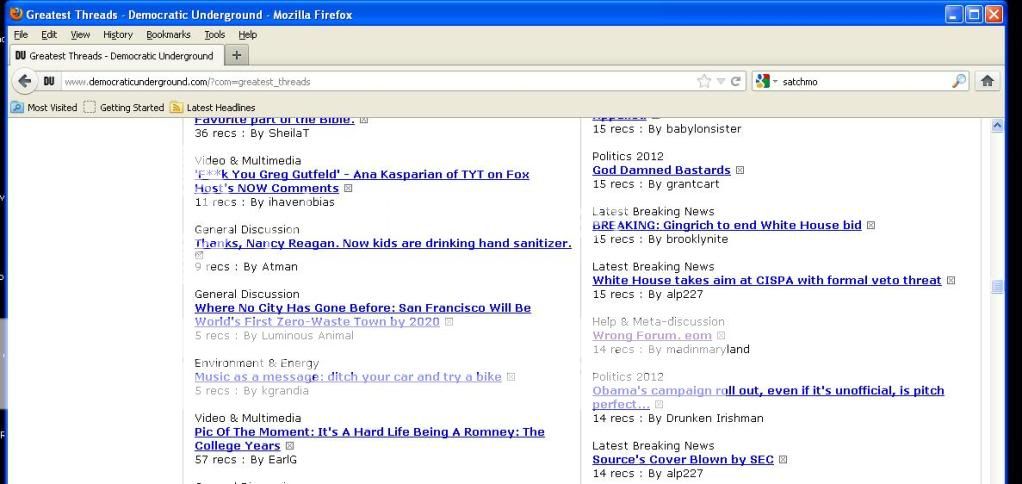Open a new tab with the plus button

[x=237, y=56]
